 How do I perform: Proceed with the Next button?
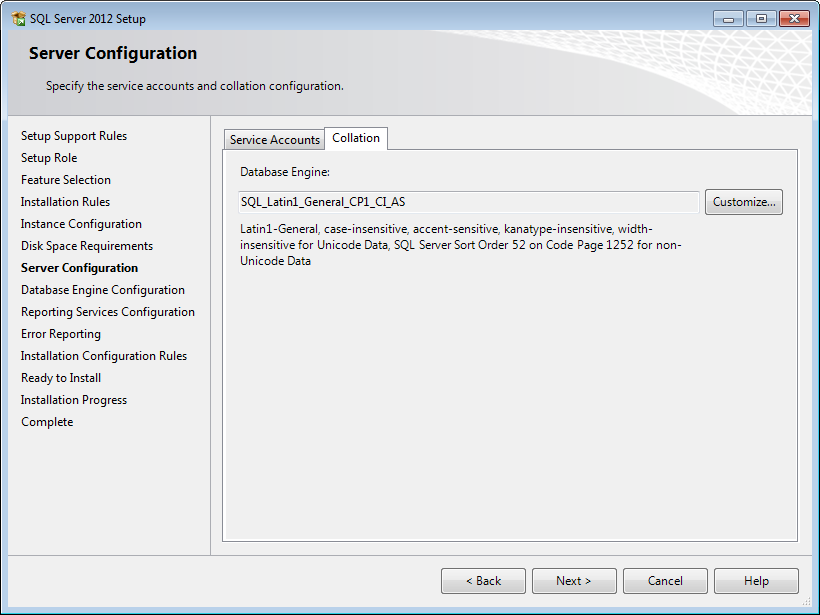[x=574, y=581]
